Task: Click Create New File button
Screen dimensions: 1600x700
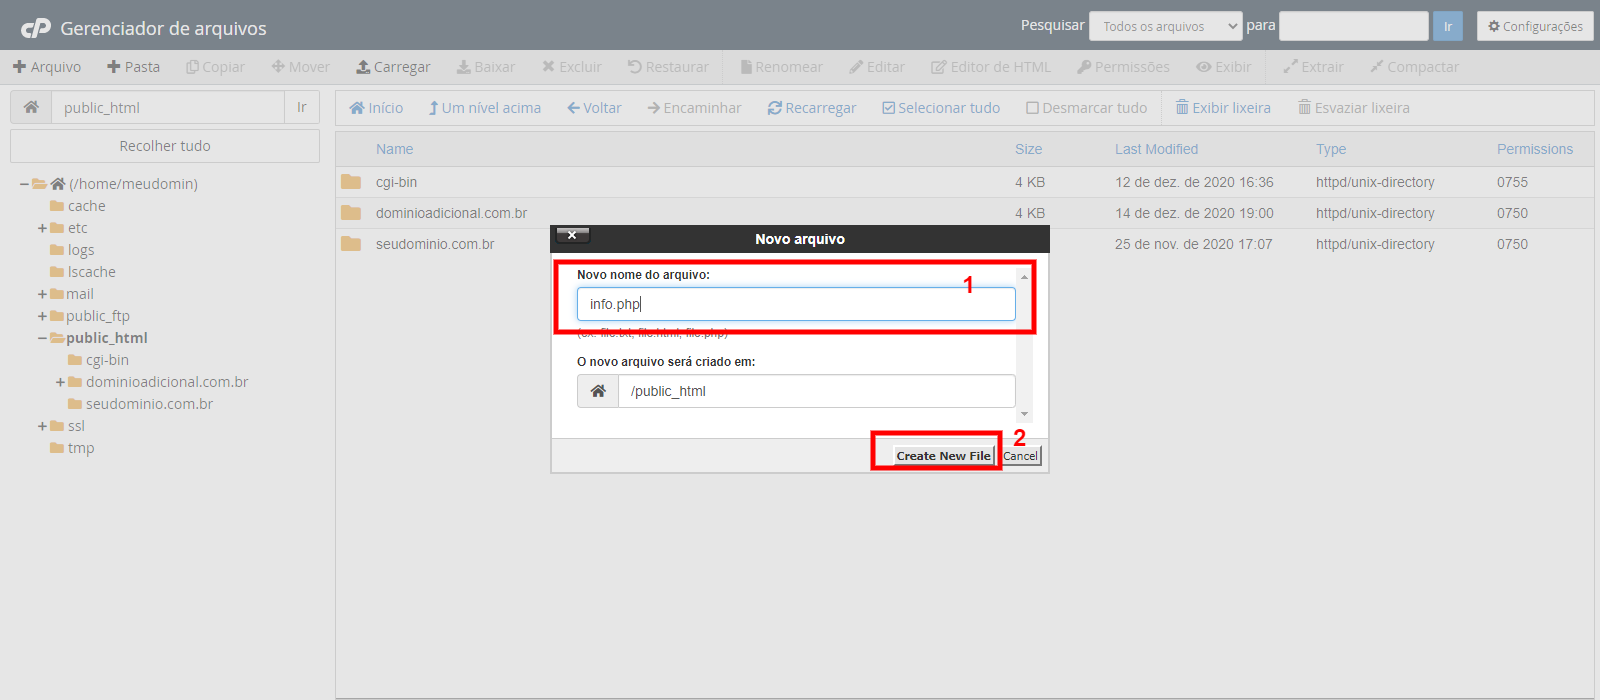Action: (x=943, y=456)
